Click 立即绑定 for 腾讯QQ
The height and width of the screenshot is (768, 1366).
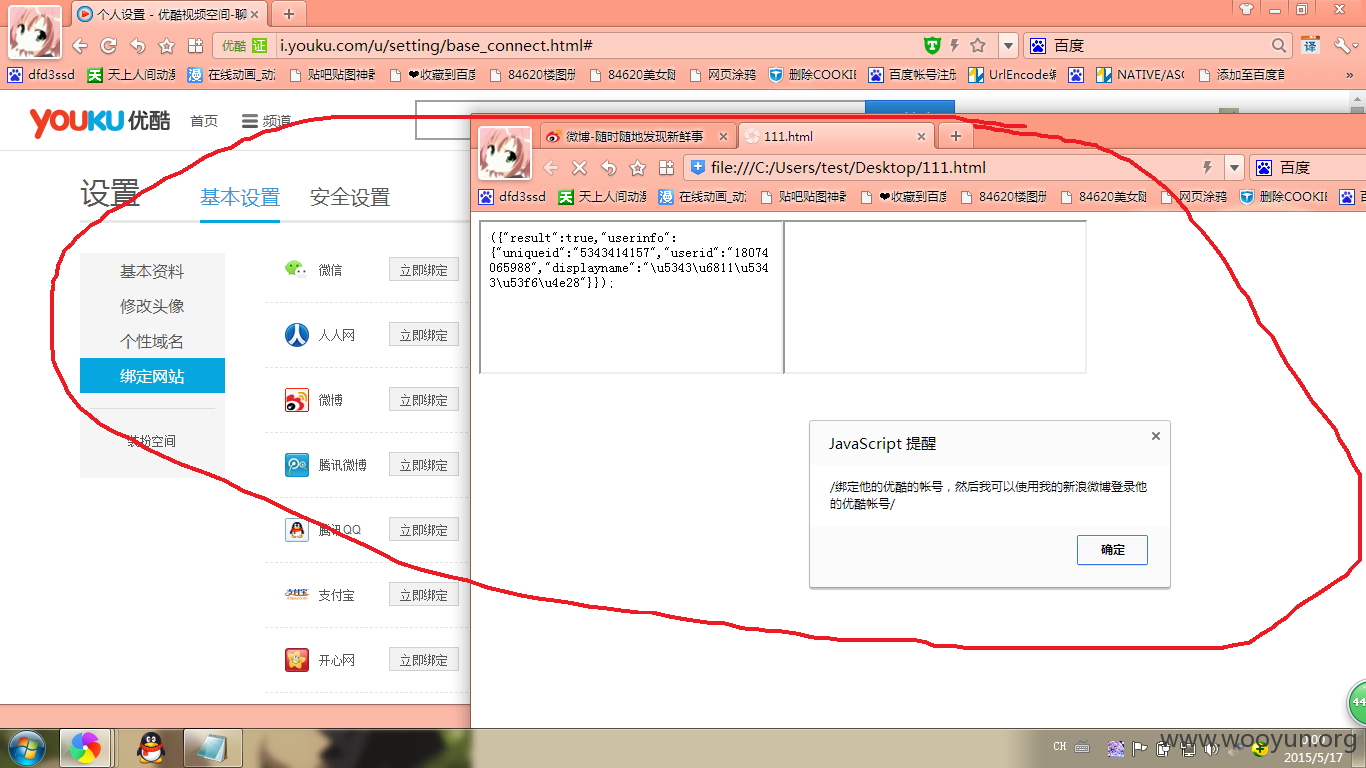click(424, 530)
